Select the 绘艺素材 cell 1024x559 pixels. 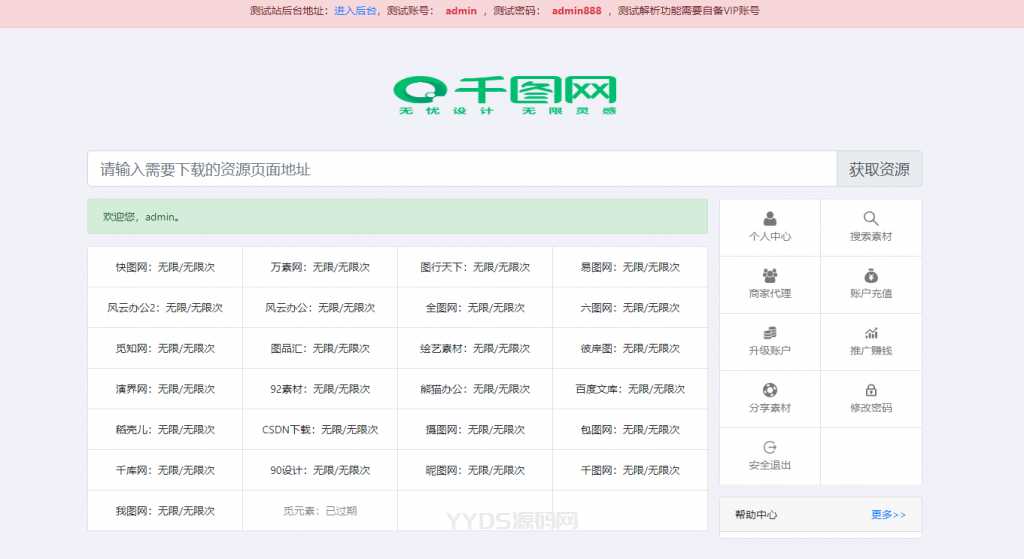click(475, 349)
